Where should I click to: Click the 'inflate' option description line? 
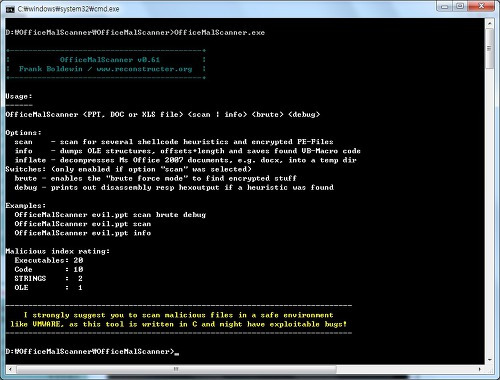[185, 160]
